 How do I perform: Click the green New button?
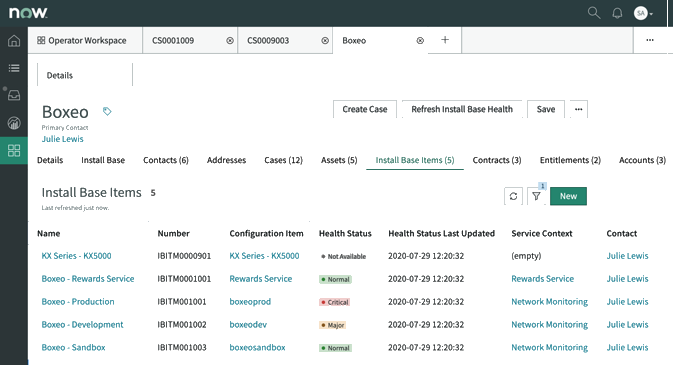pyautogui.click(x=568, y=196)
